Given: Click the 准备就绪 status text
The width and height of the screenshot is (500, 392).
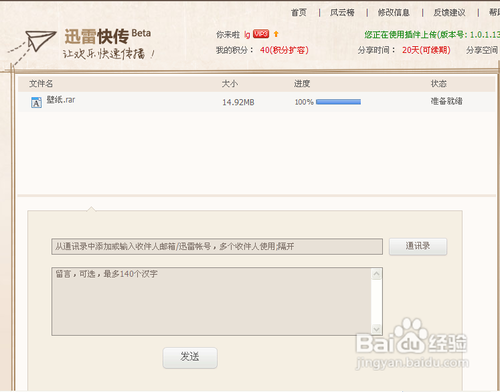Looking at the screenshot, I should pos(447,101).
